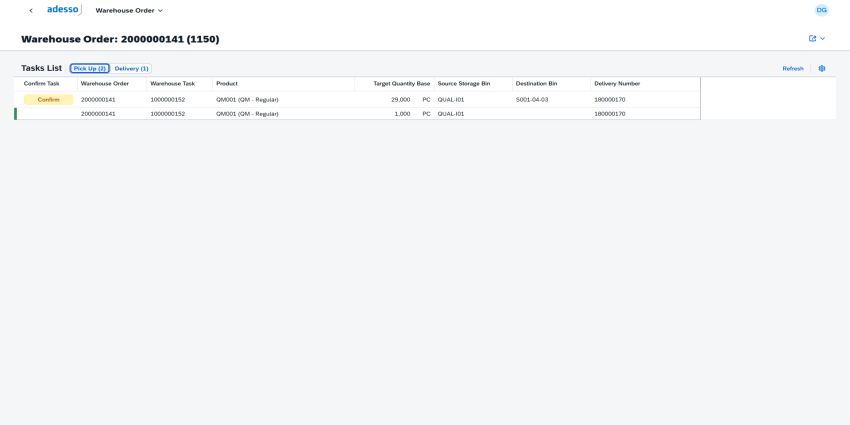The height and width of the screenshot is (425, 850).
Task: Click the Warehouse Task column header
Action: pos(173,84)
